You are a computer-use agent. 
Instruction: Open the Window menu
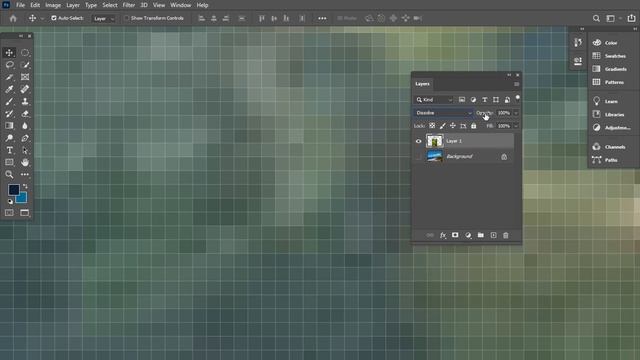tap(180, 5)
